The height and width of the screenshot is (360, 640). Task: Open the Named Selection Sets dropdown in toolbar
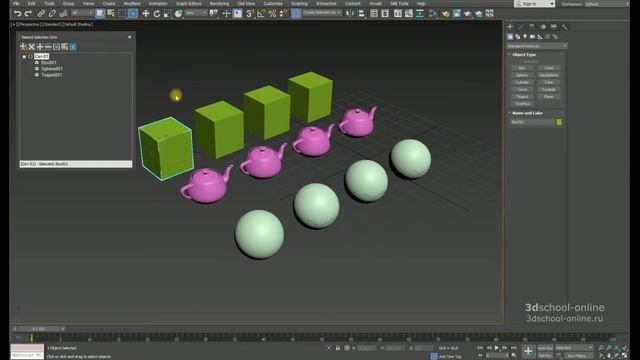322,13
